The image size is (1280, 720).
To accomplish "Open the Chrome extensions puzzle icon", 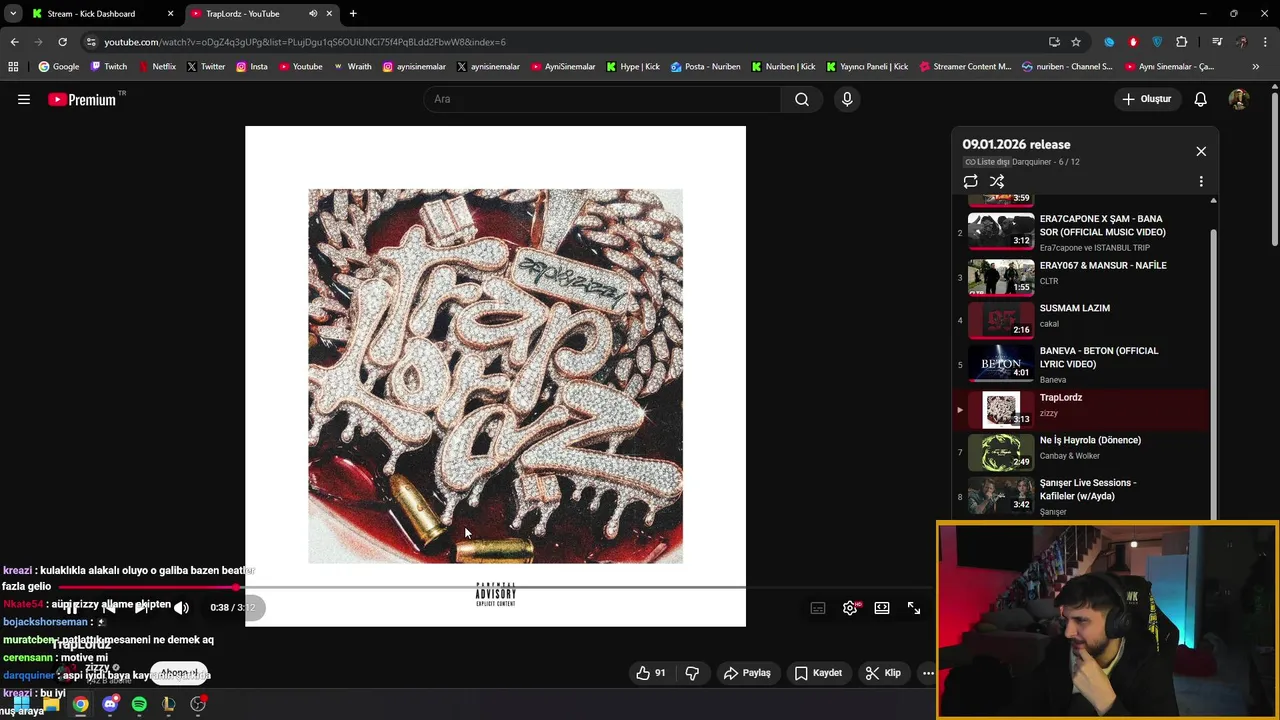I will click(x=1182, y=42).
